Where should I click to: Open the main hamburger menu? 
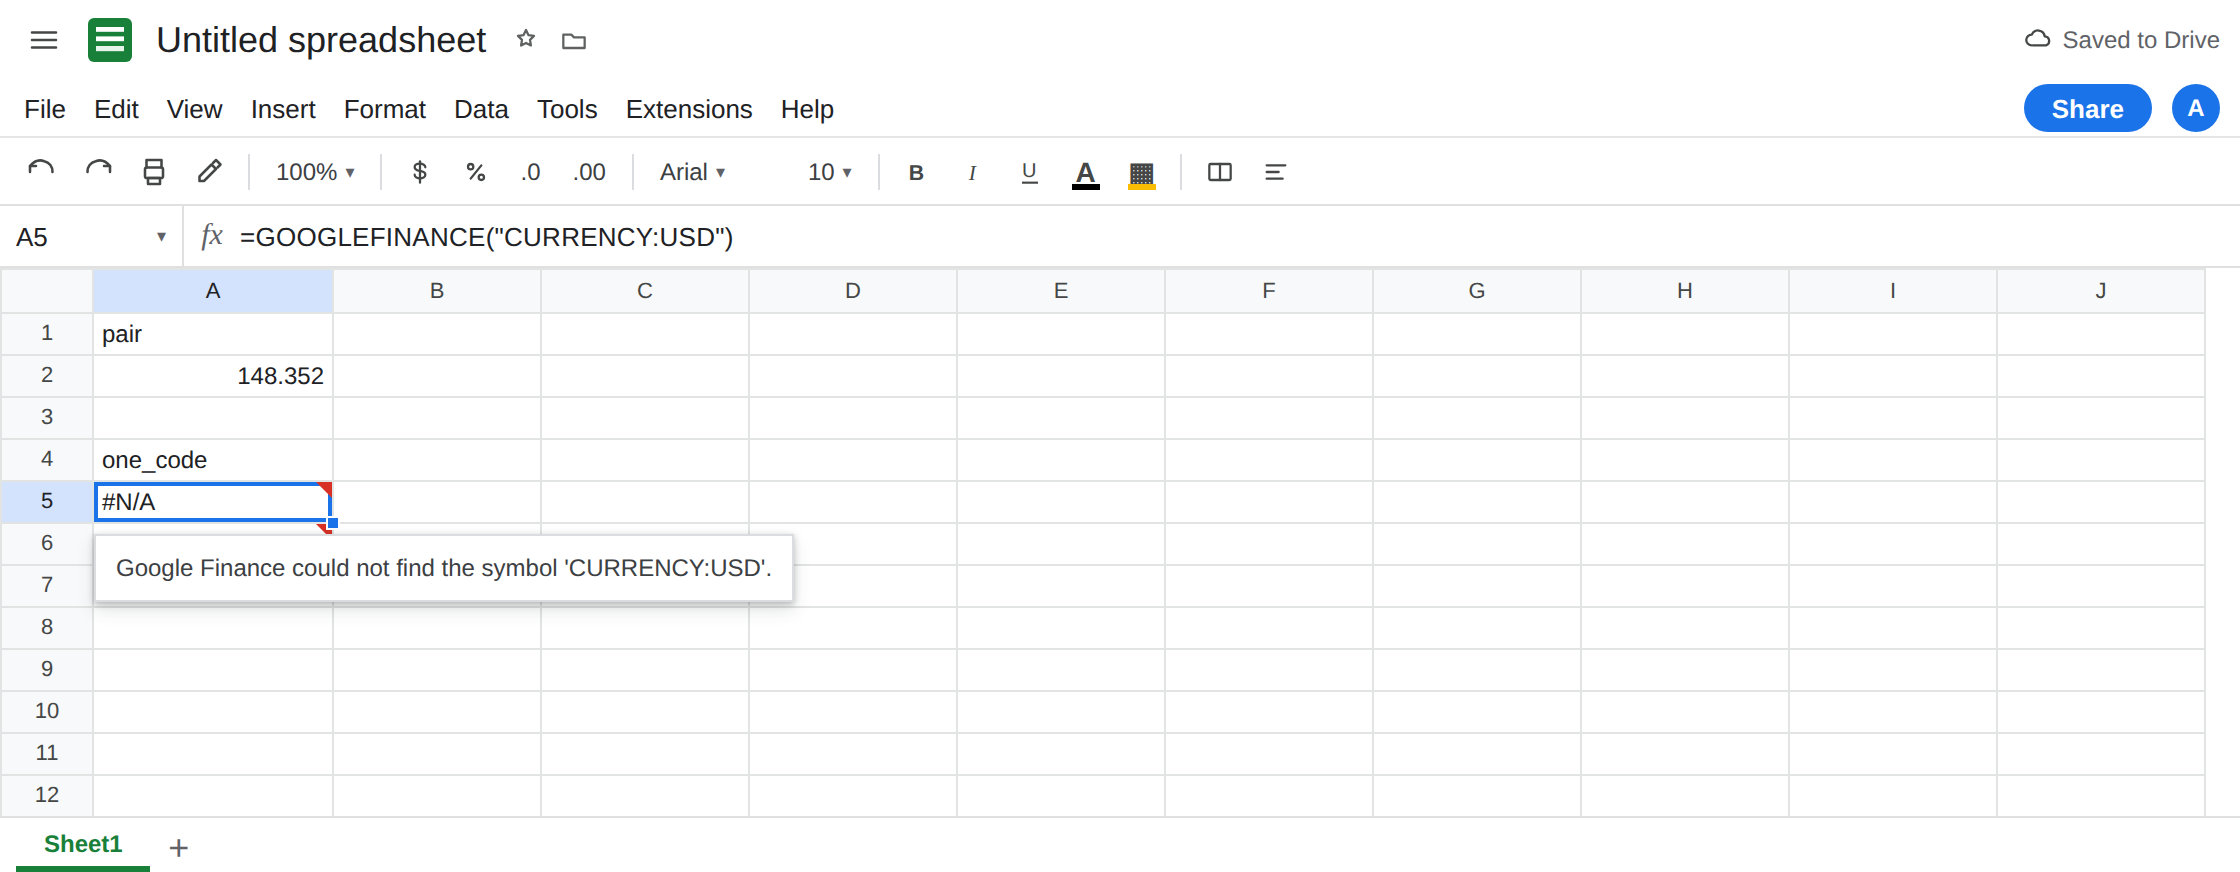44,40
